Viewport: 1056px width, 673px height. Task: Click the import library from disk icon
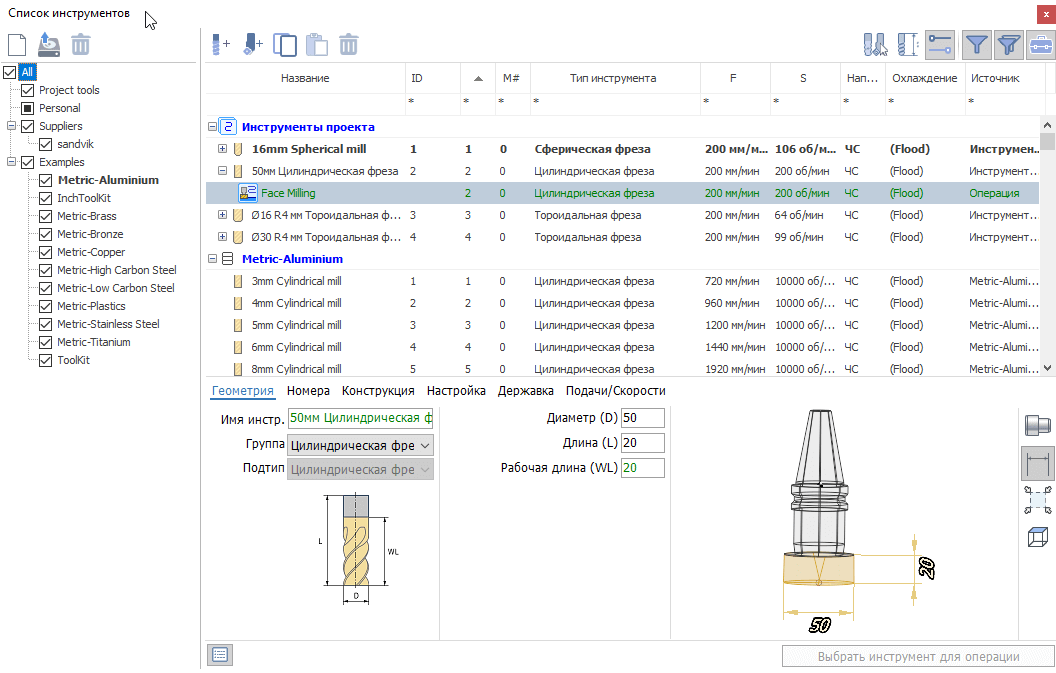point(48,45)
